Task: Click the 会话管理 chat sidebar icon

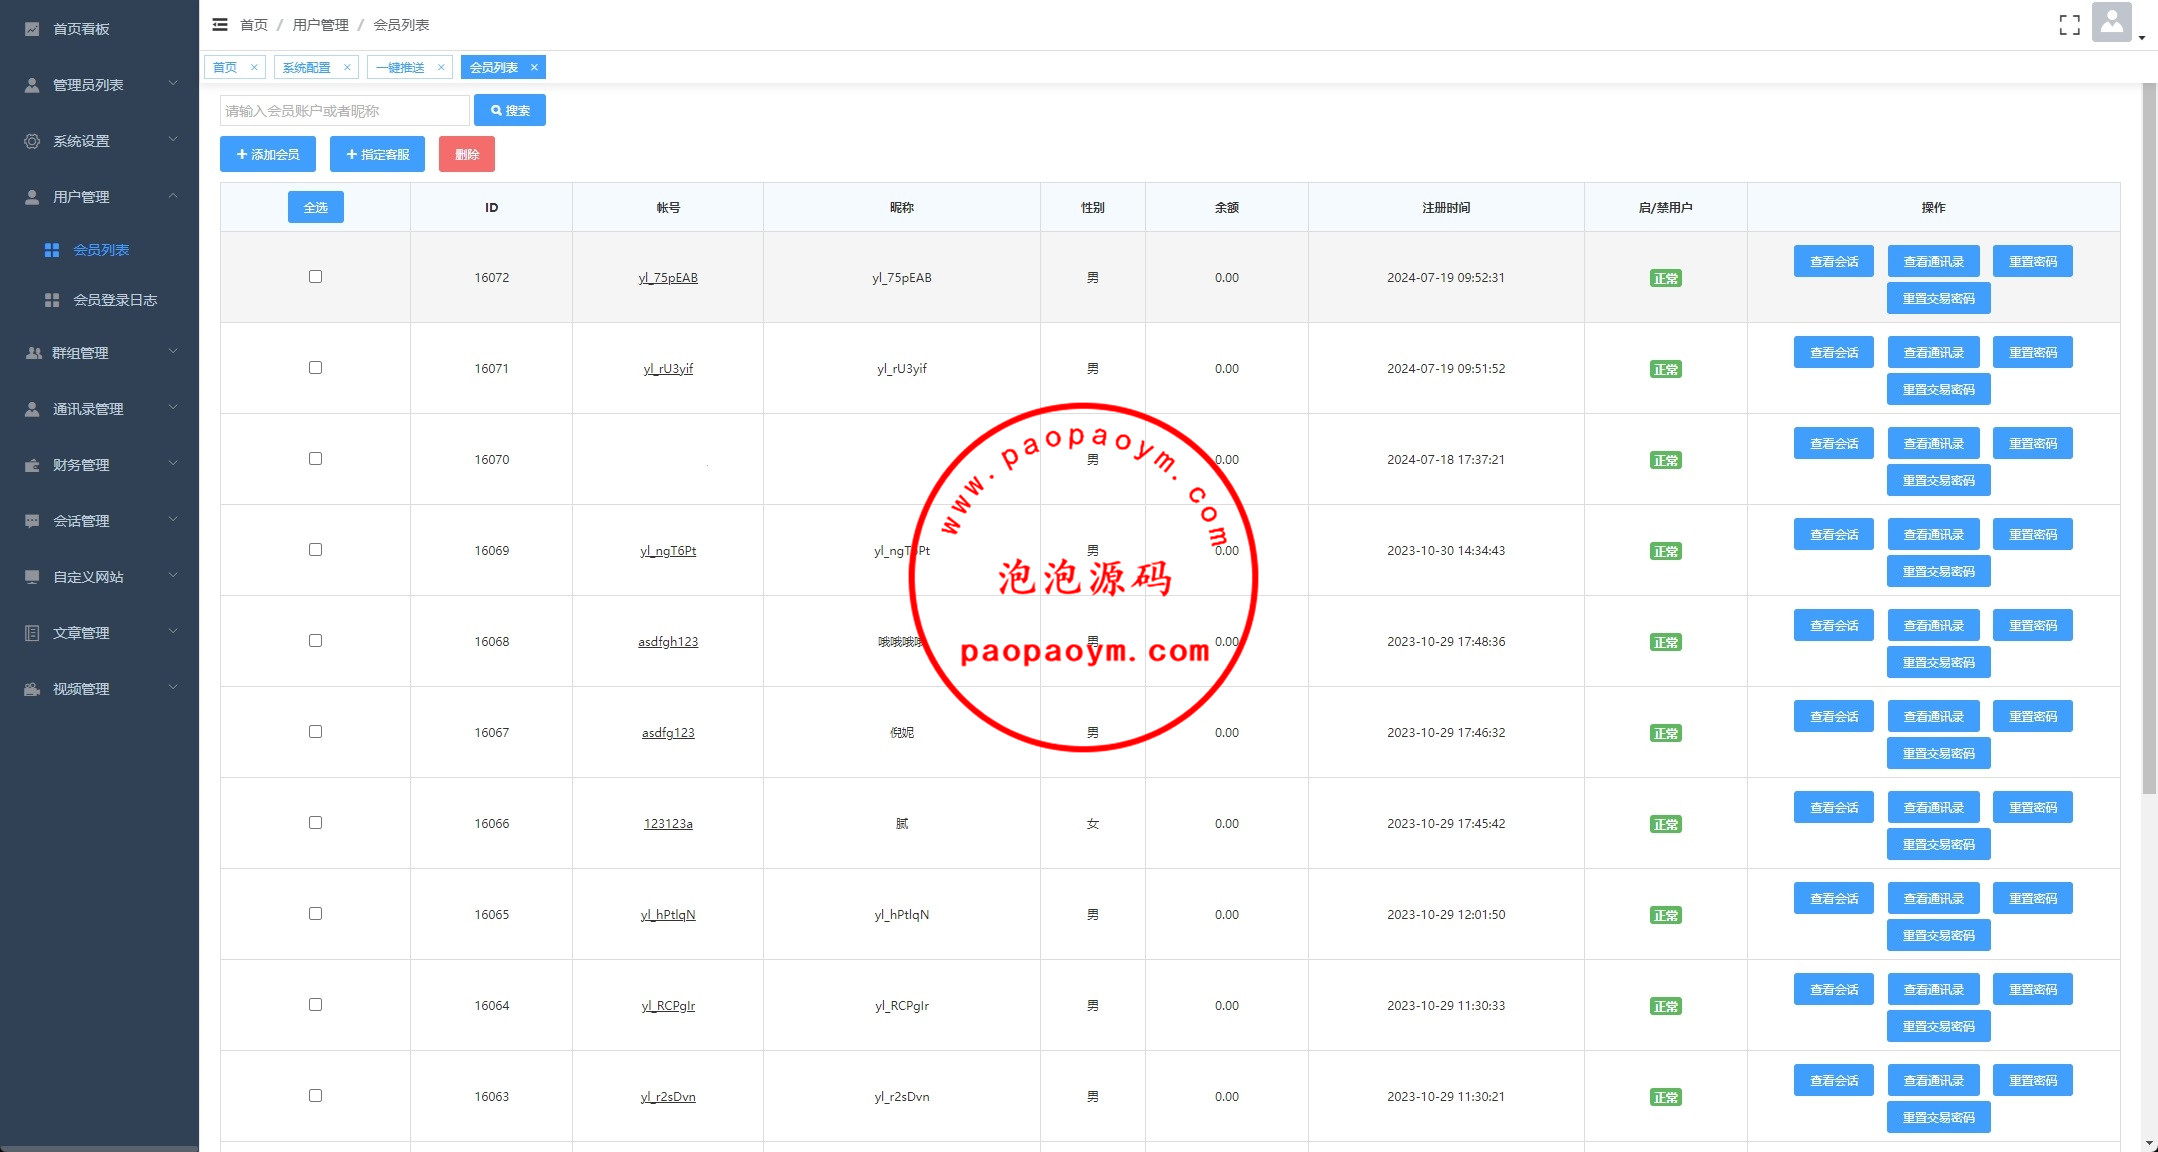Action: 32,521
